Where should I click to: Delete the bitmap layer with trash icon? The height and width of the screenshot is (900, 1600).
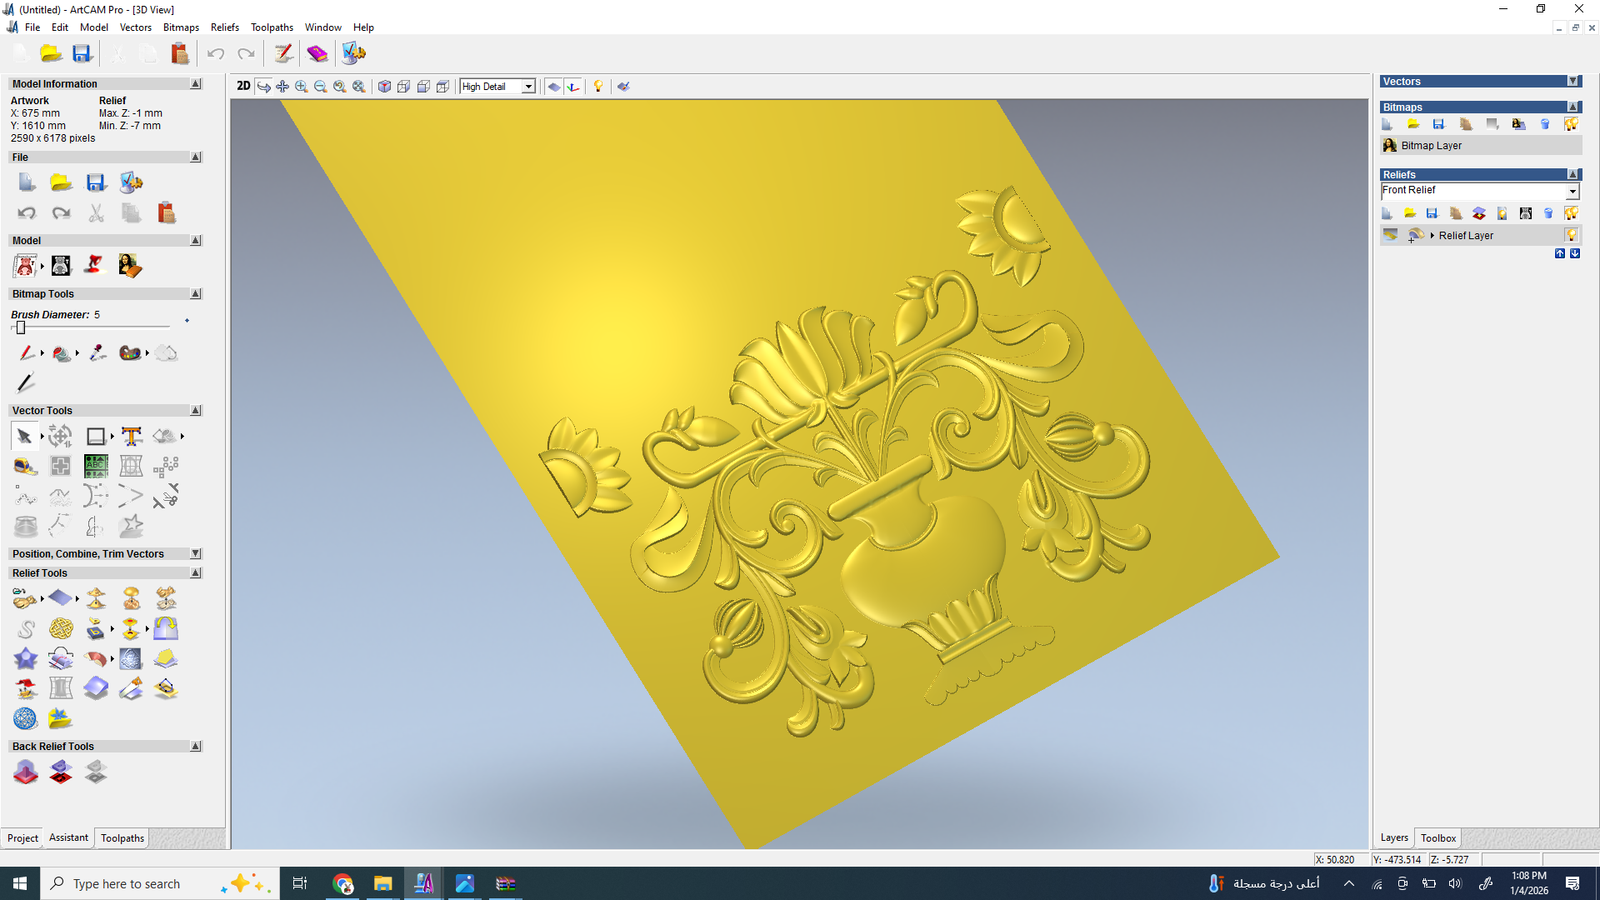[1545, 124]
